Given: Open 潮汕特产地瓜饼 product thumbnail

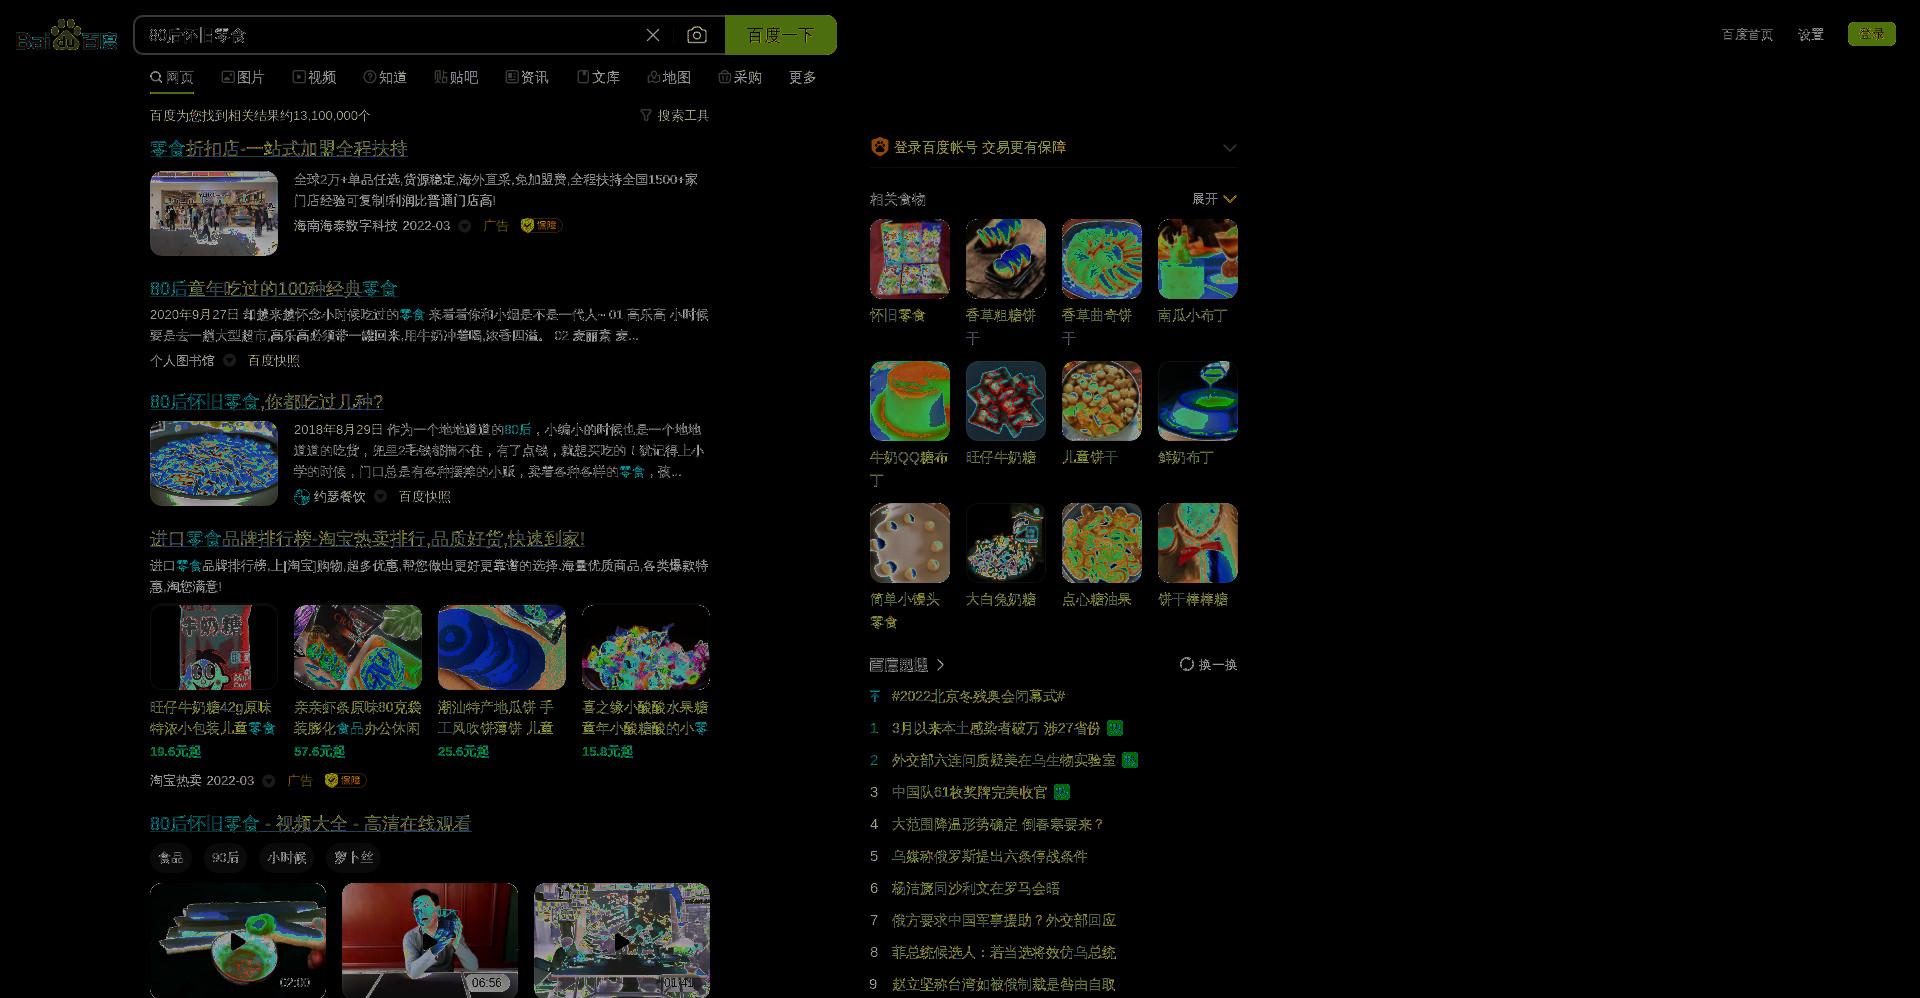Looking at the screenshot, I should (x=502, y=647).
